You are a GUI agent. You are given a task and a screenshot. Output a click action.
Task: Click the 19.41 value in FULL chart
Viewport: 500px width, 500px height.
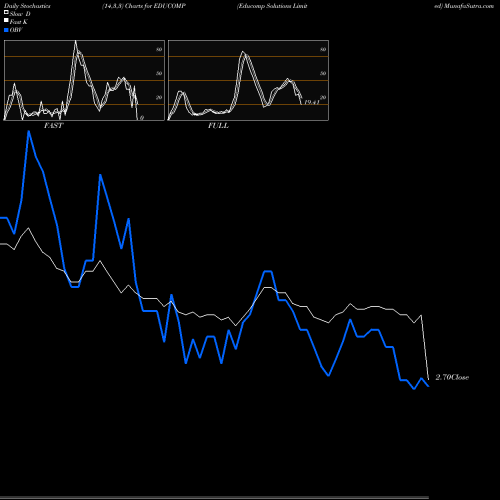coord(312,102)
